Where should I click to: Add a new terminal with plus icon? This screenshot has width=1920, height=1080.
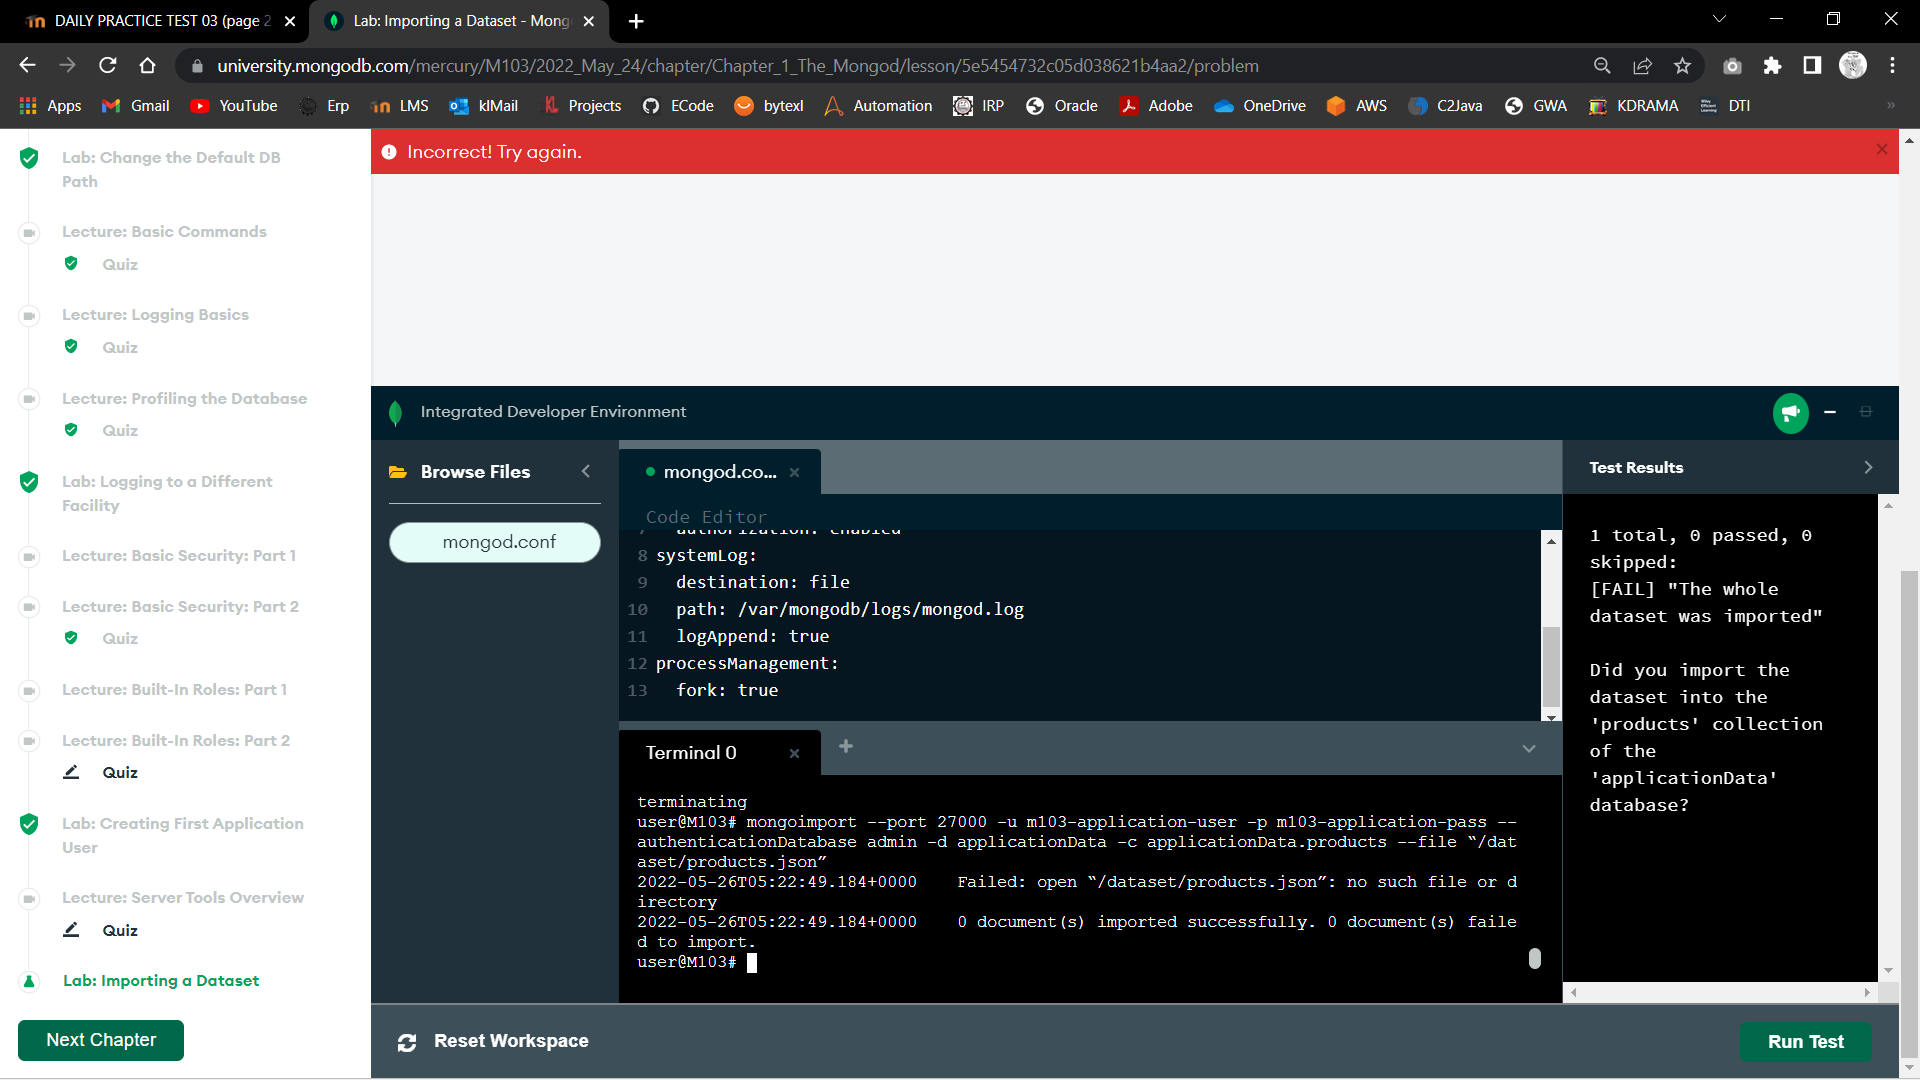(846, 747)
